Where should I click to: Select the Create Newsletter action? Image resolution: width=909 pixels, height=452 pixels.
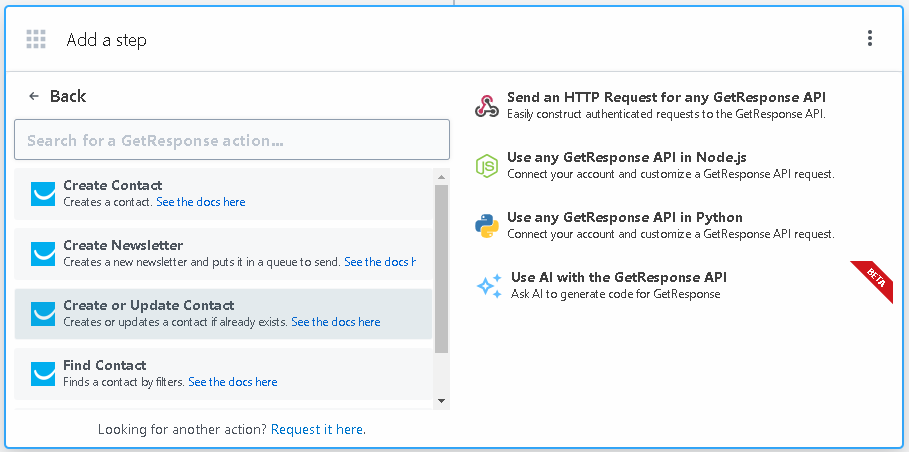223,254
